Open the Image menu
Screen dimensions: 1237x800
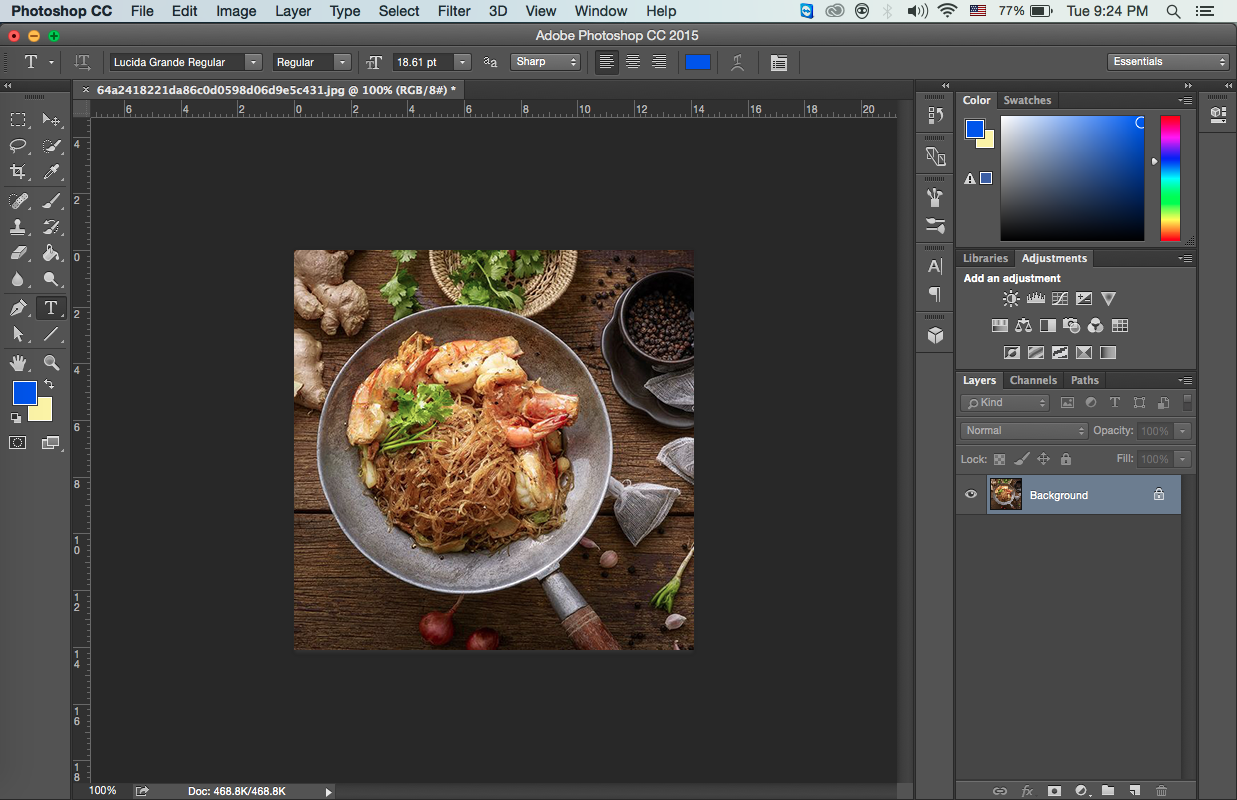click(236, 11)
